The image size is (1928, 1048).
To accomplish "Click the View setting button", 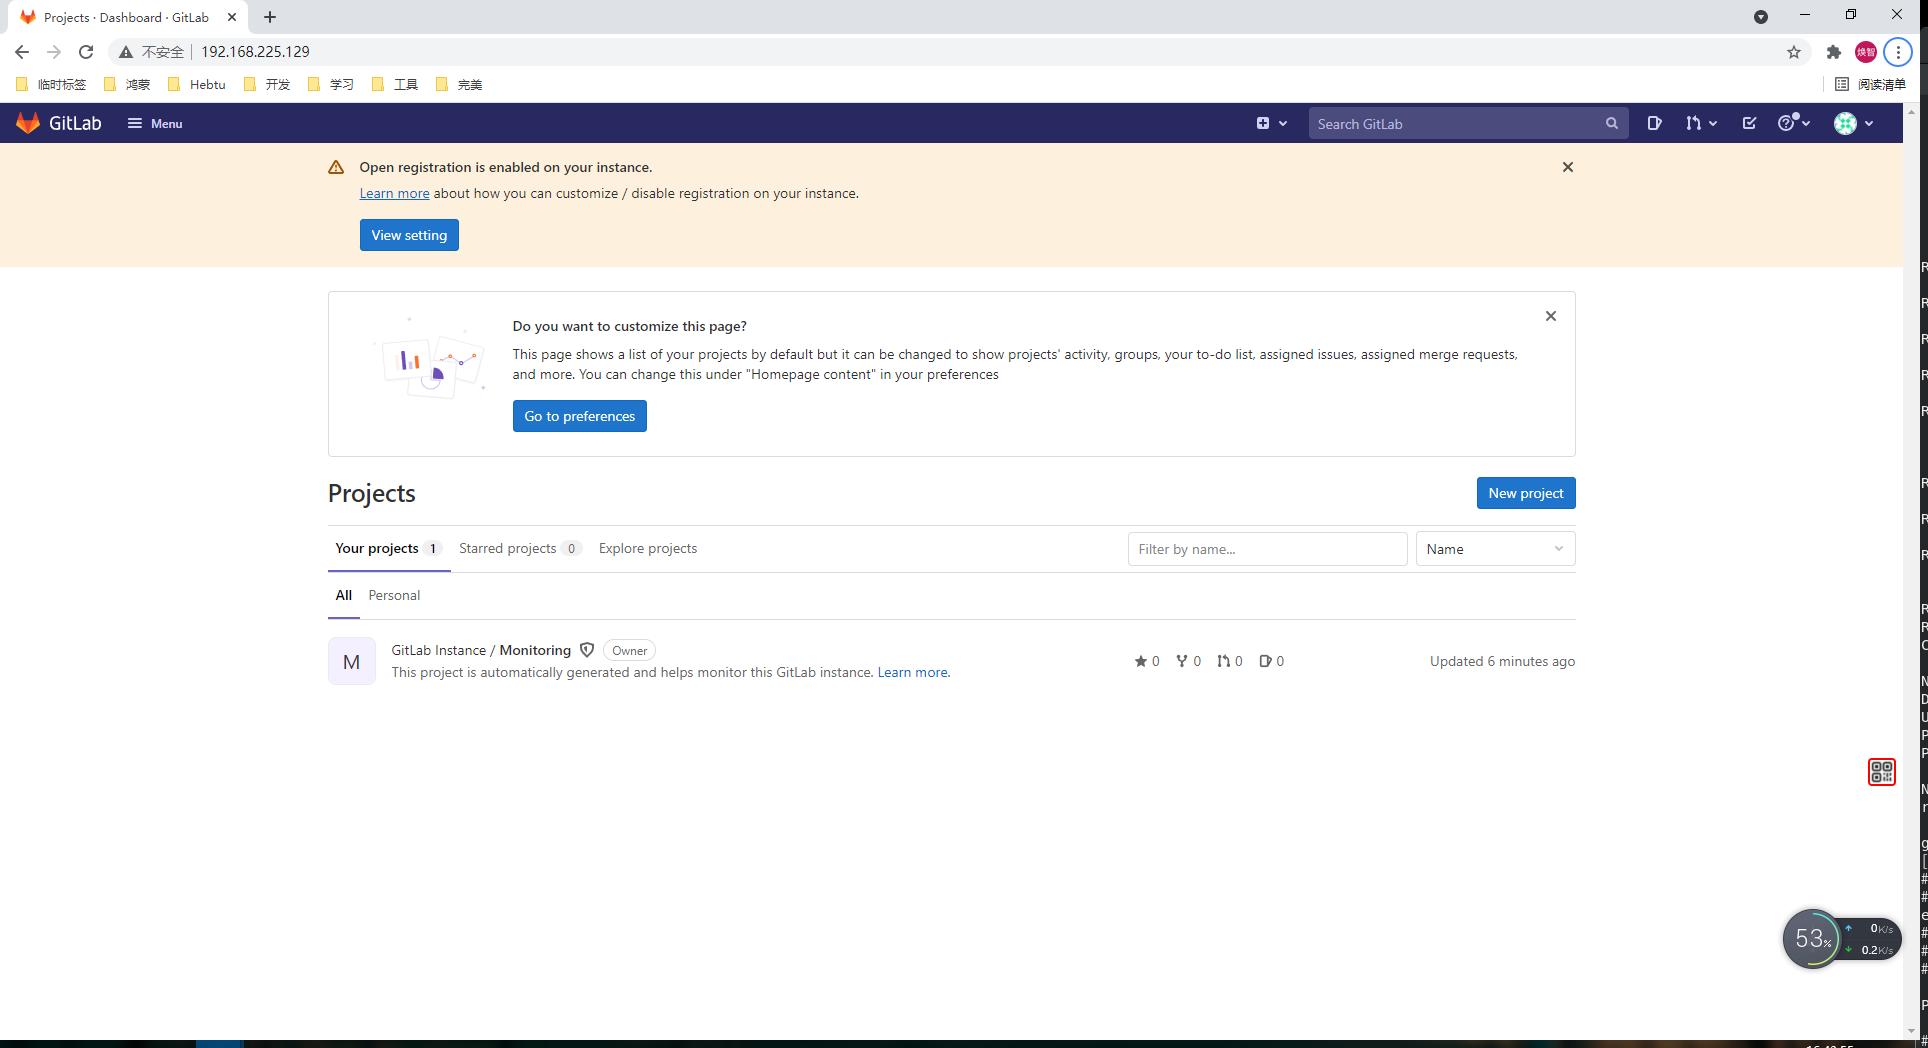I will pos(409,235).
